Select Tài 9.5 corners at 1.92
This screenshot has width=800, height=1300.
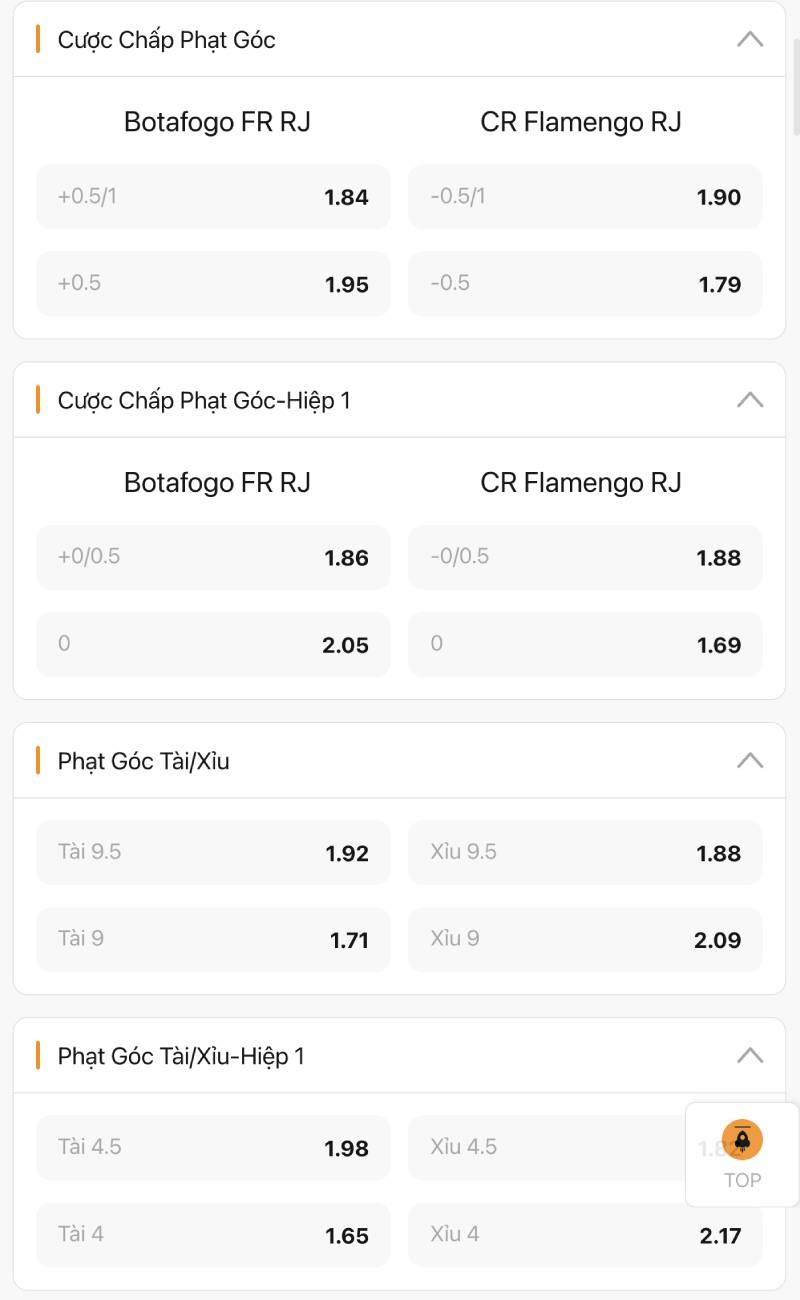click(x=213, y=853)
